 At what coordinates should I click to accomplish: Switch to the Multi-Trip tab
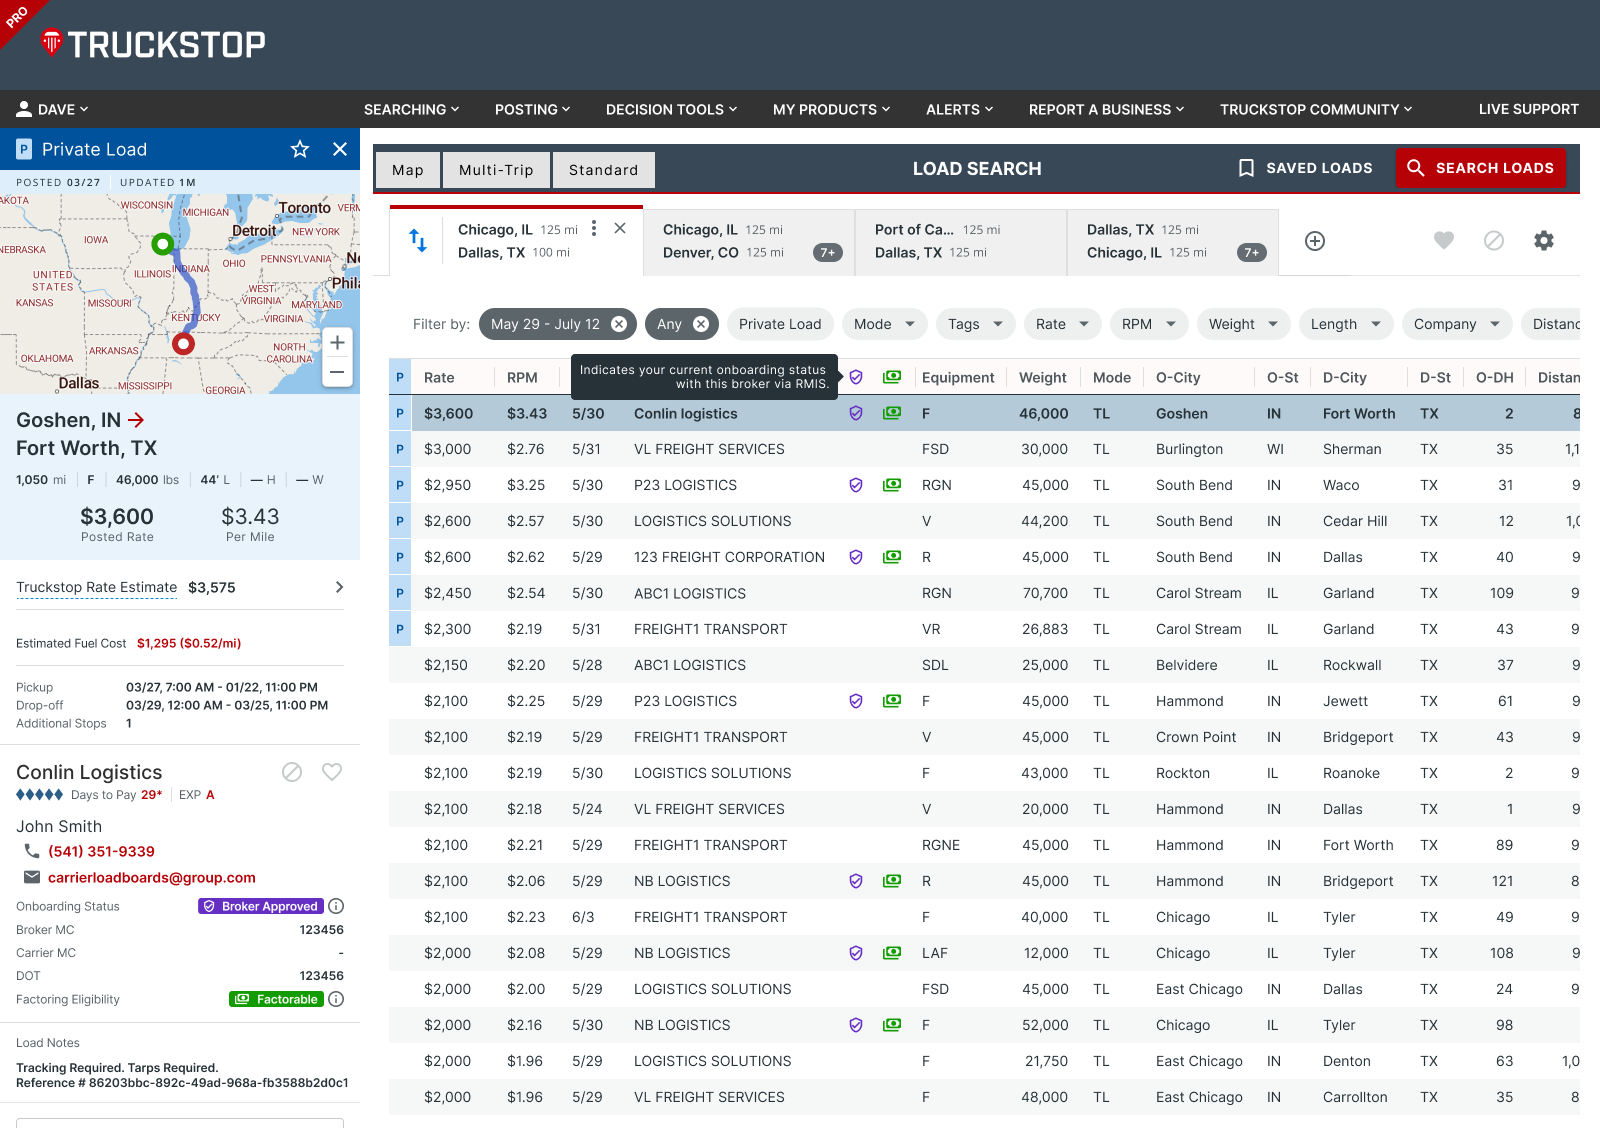click(496, 170)
